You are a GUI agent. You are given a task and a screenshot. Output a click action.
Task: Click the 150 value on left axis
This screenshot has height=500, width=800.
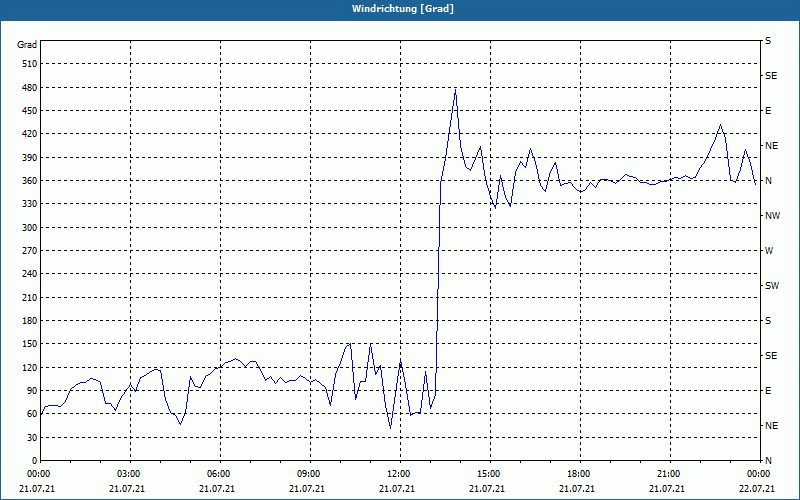pos(30,344)
